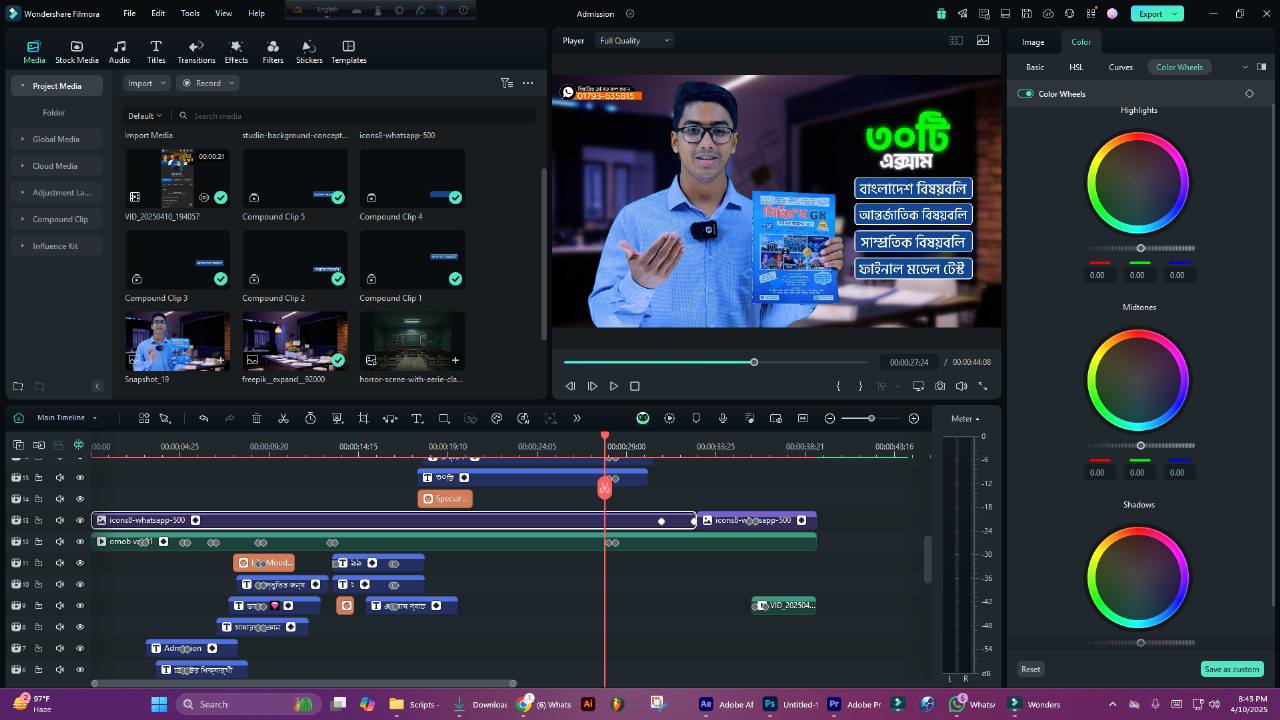Select the Snapshot_19 thumbnail
1280x720 pixels.
point(177,341)
